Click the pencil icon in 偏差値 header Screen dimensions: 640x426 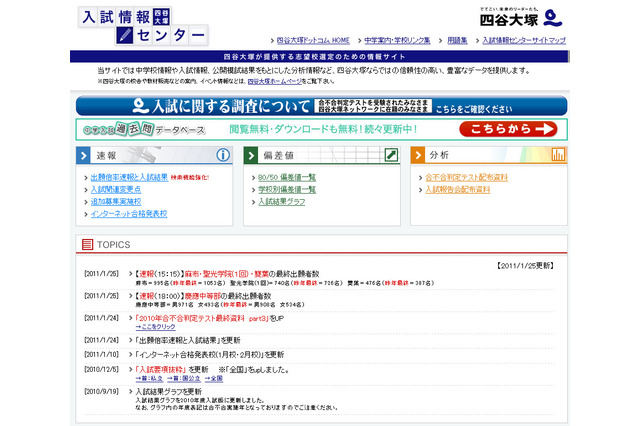pyautogui.click(x=391, y=155)
